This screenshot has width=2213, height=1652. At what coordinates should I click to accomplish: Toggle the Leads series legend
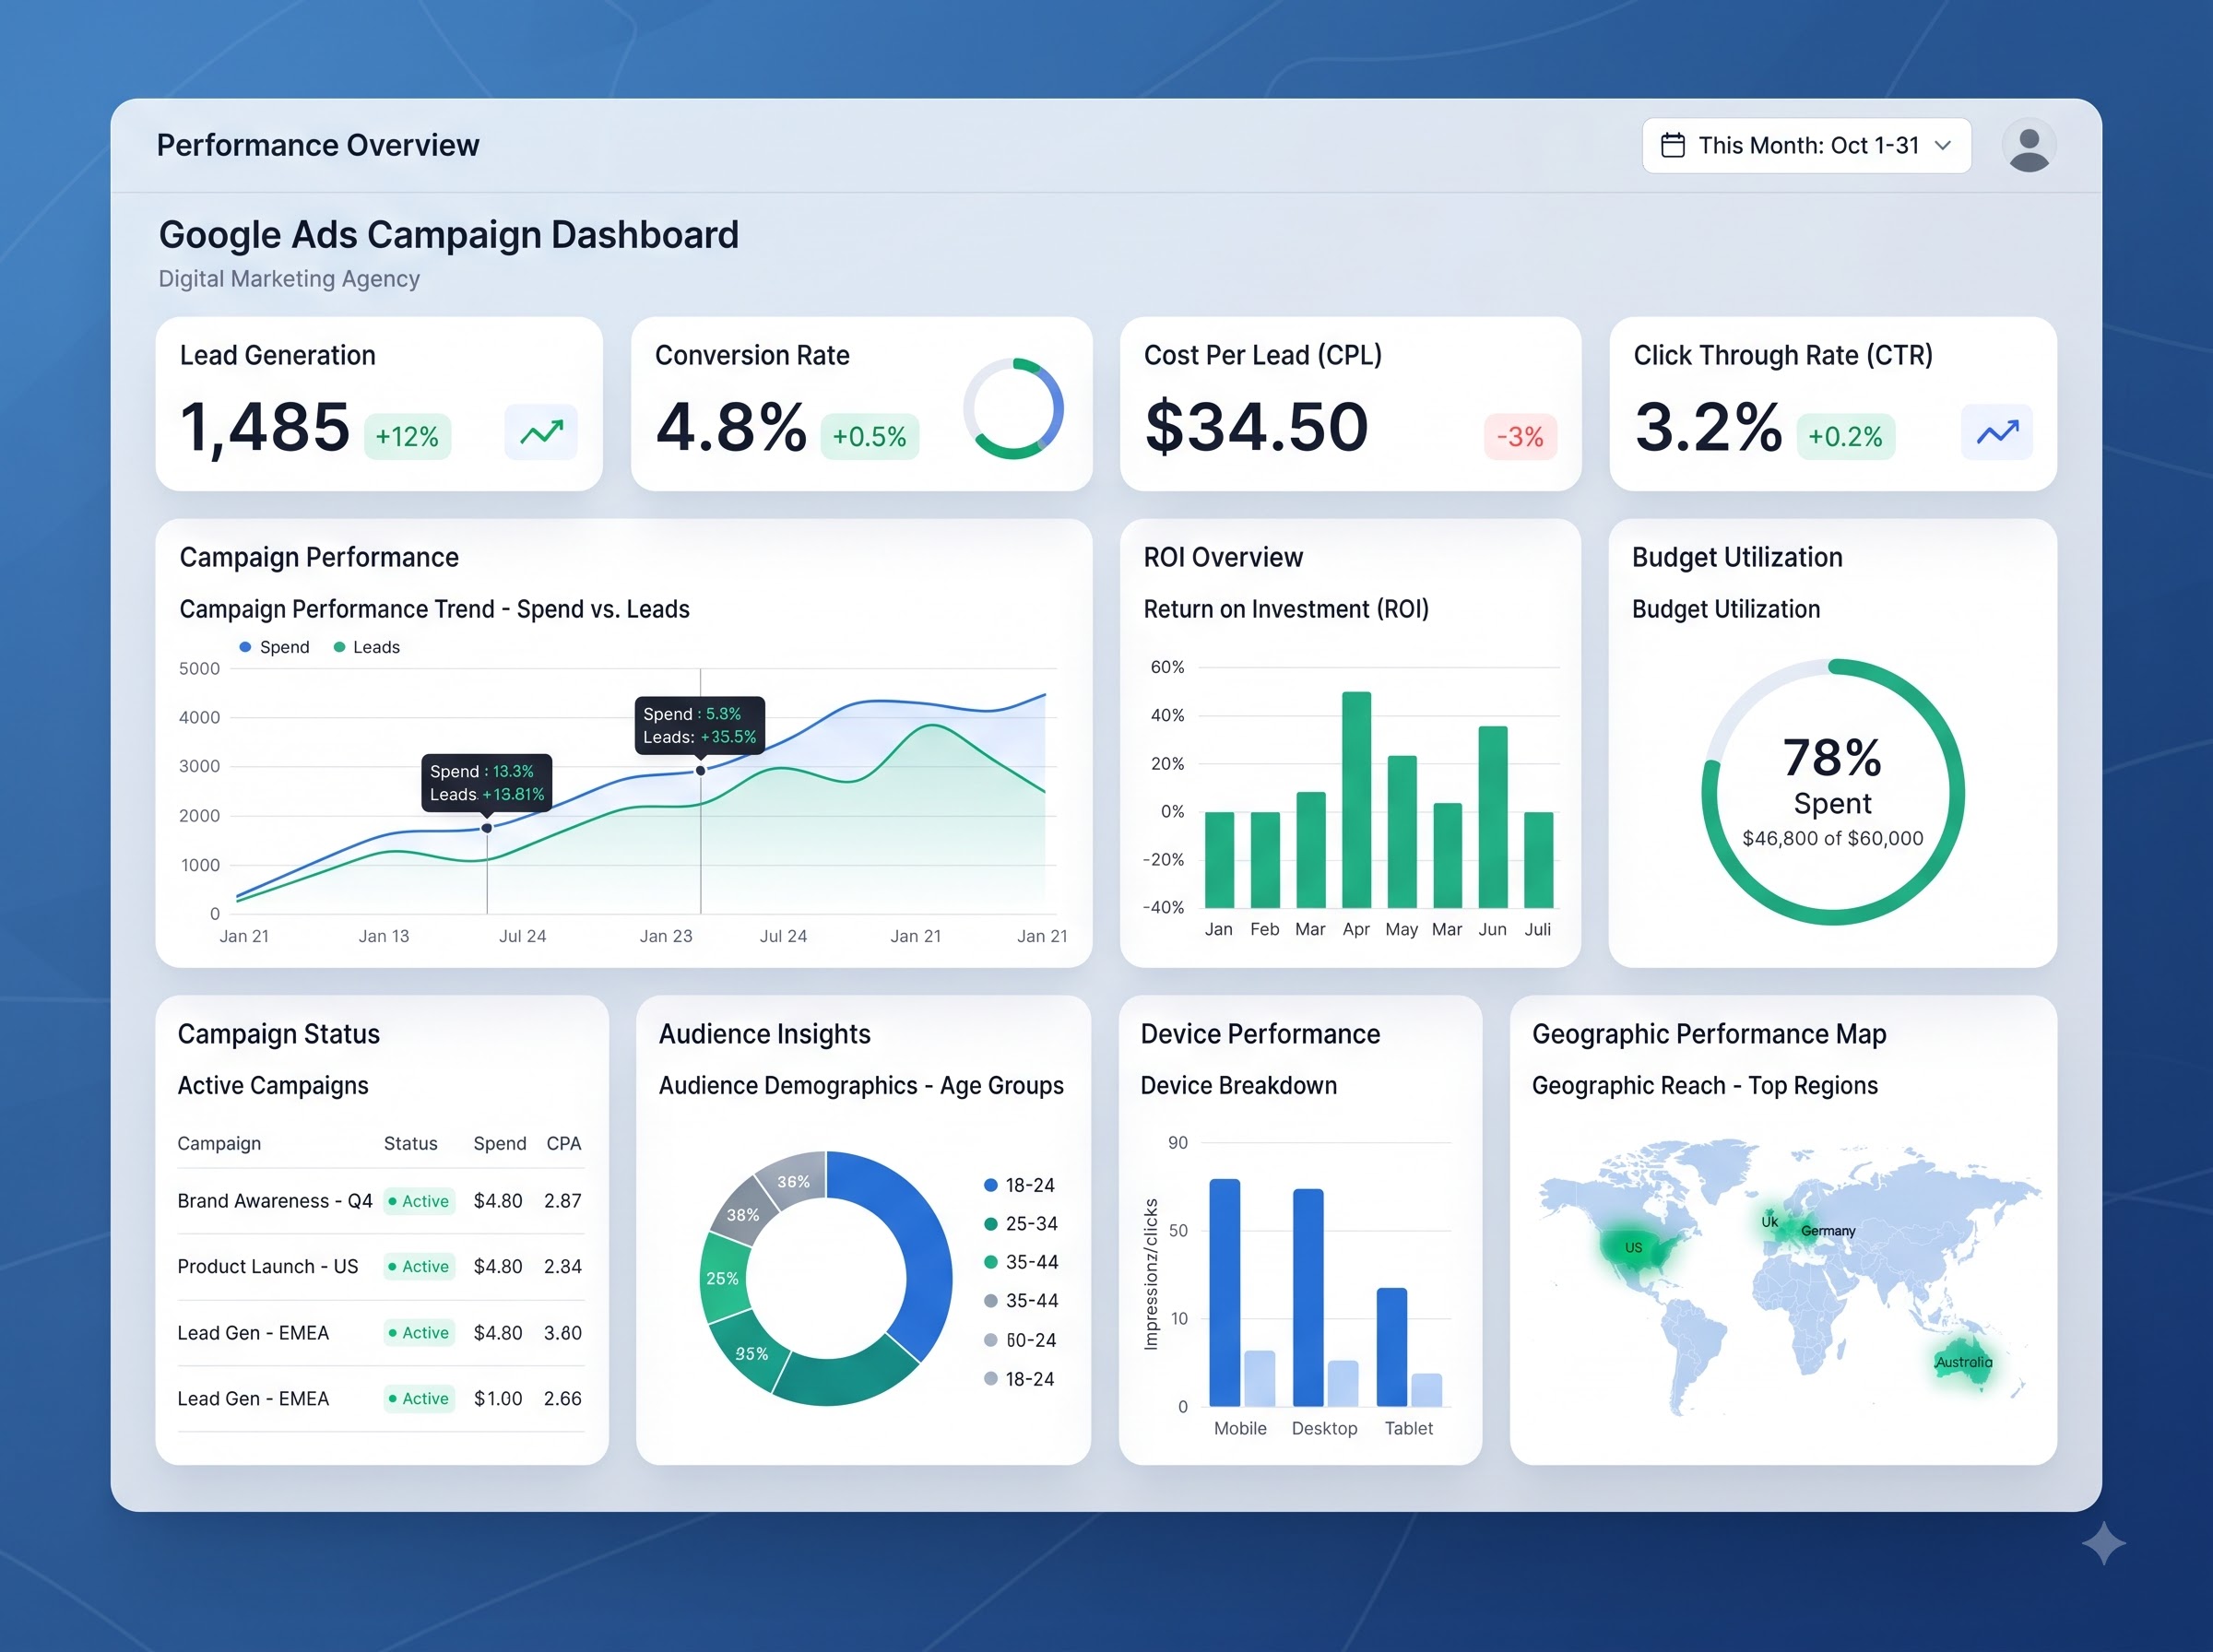(367, 647)
